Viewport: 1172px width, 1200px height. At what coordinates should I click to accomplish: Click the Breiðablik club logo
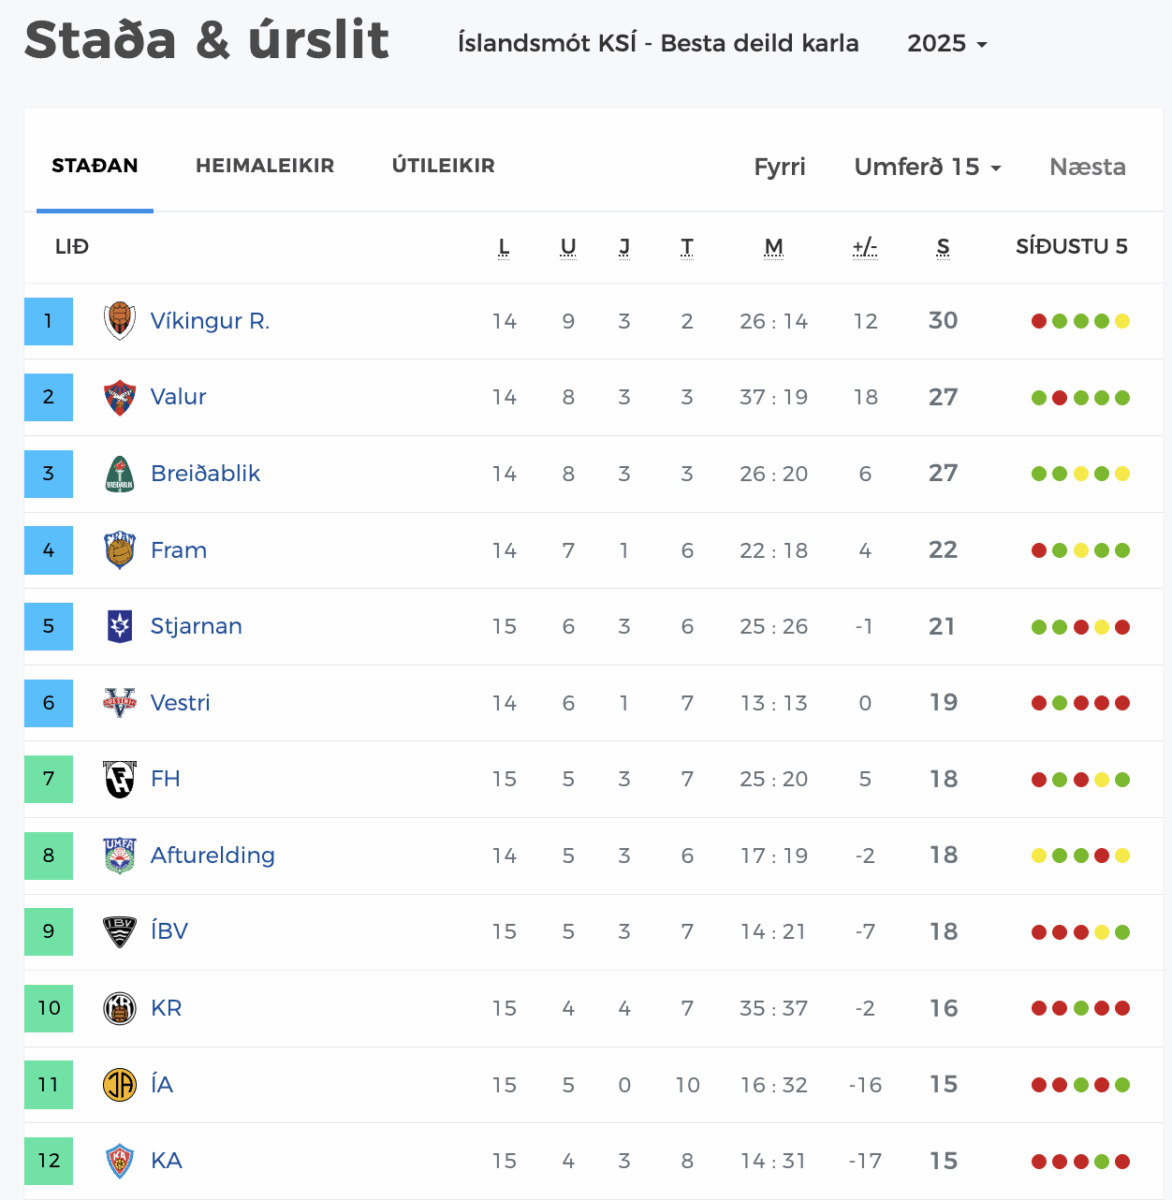tap(120, 474)
